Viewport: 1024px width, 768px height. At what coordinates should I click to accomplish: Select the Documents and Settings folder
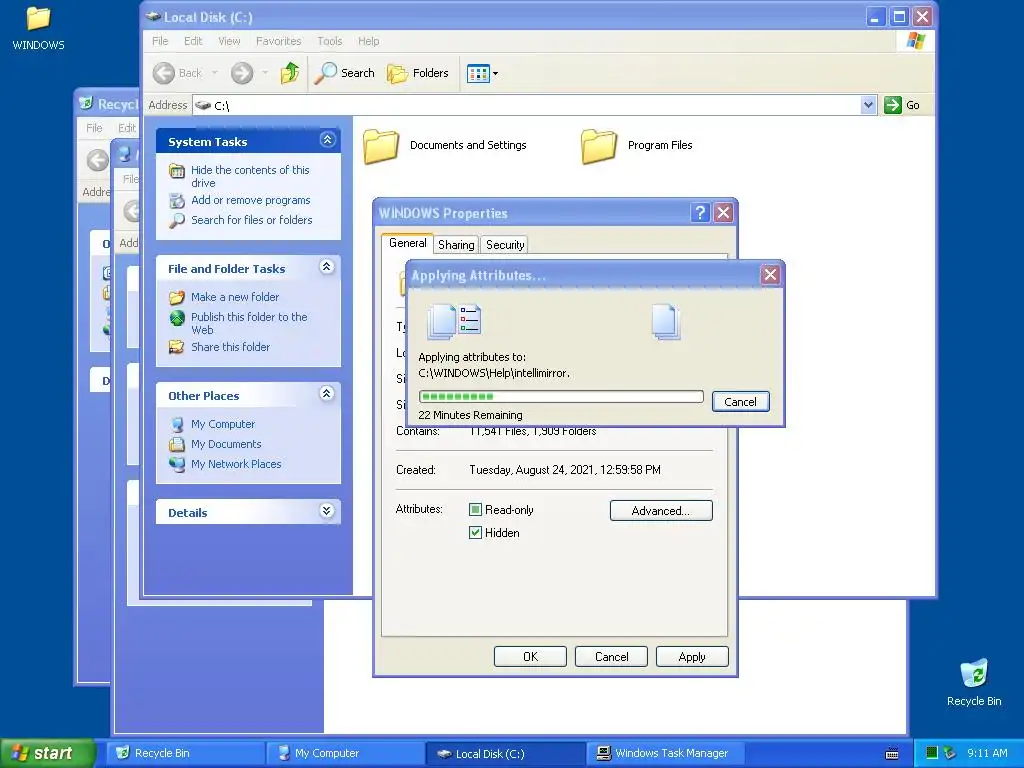(x=445, y=146)
